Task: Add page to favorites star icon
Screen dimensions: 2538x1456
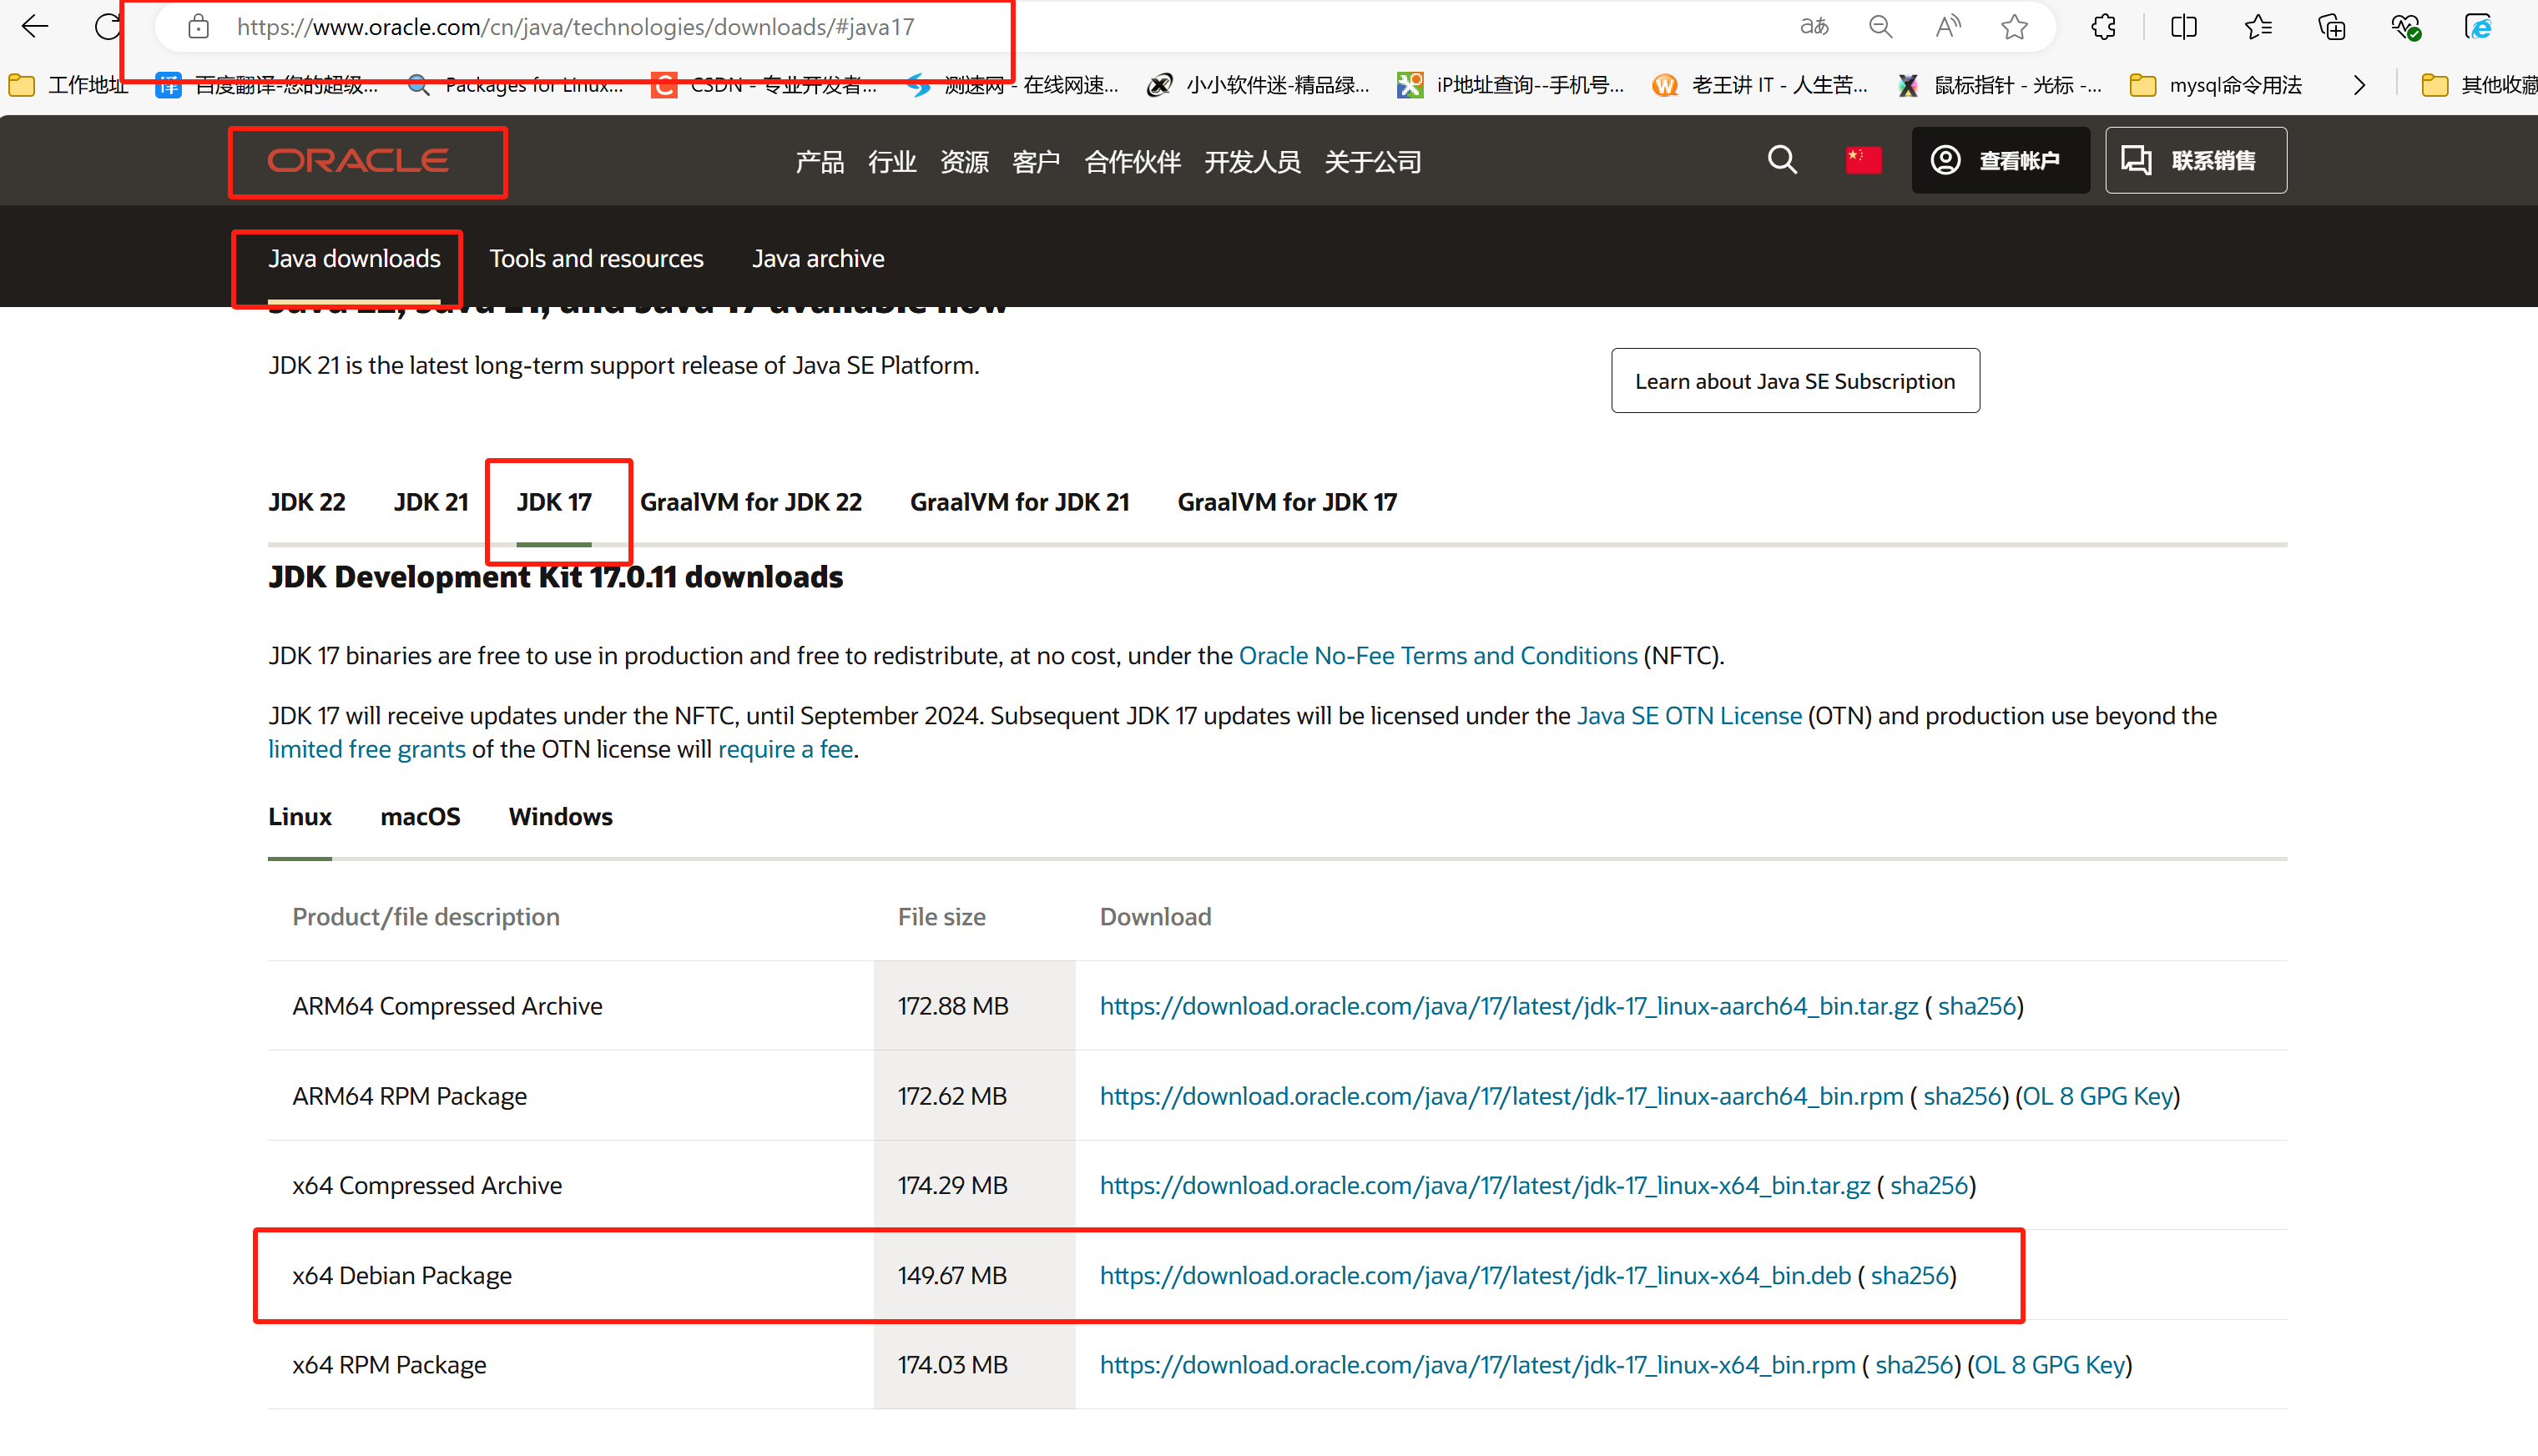Action: pos(2014,27)
